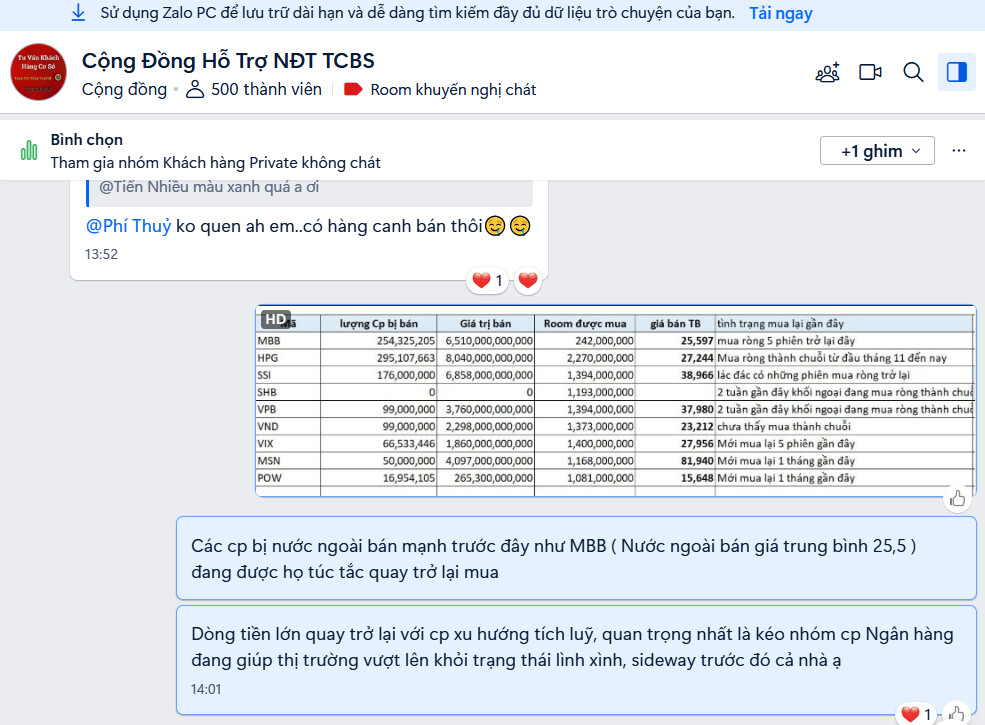Toggle the conversation info side panel
The width and height of the screenshot is (985, 725).
click(x=956, y=72)
